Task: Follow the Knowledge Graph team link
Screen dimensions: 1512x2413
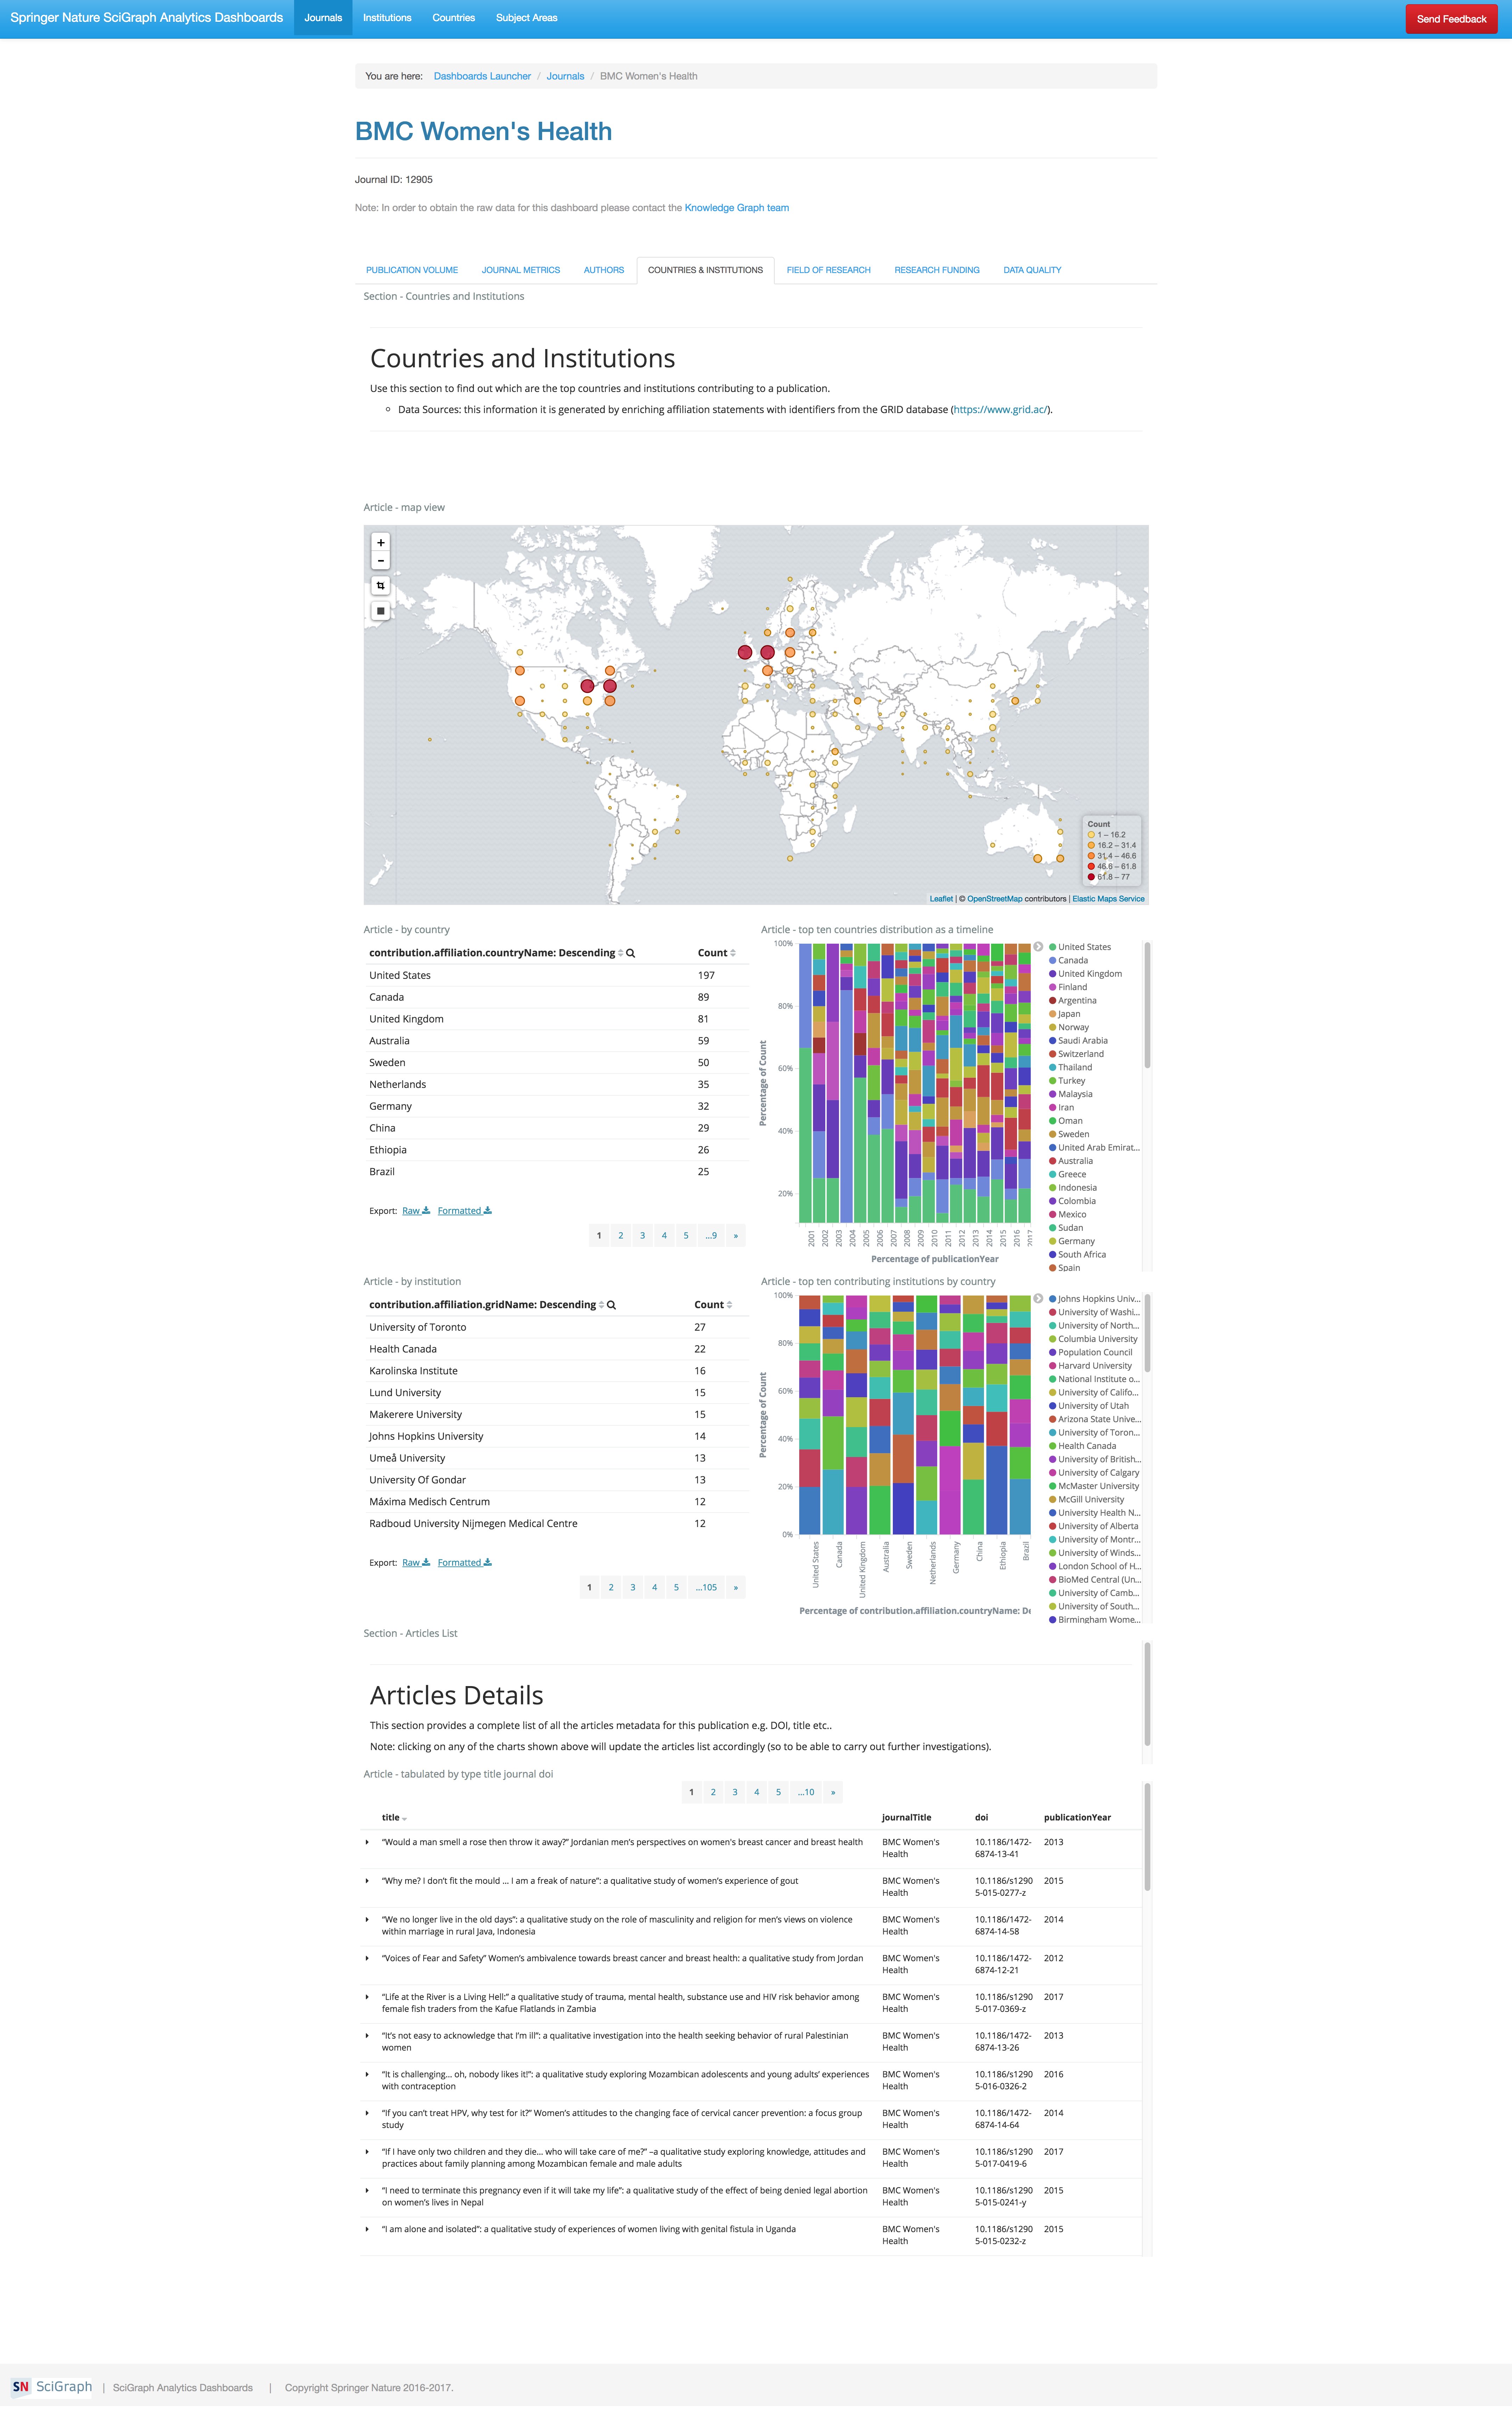Action: [737, 208]
